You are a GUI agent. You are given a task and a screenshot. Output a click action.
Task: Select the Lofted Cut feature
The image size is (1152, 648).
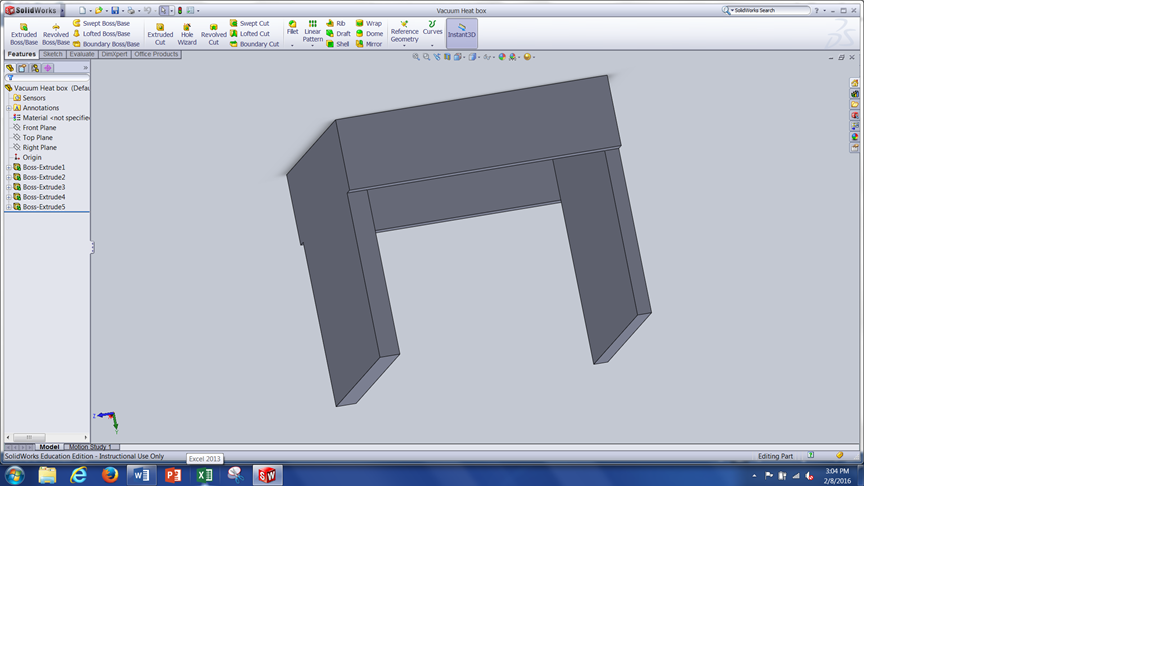click(x=250, y=34)
